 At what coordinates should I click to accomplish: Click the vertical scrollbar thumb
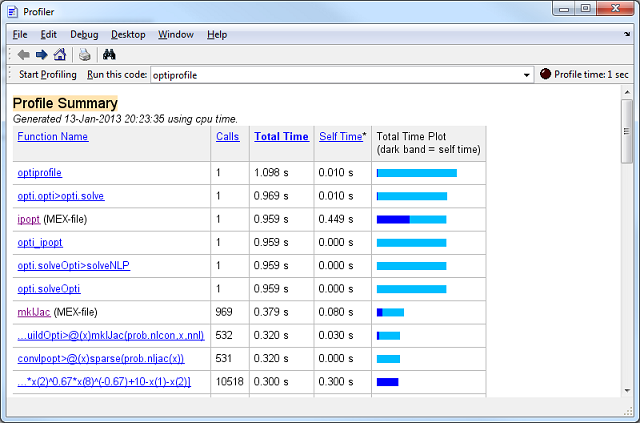pos(627,131)
